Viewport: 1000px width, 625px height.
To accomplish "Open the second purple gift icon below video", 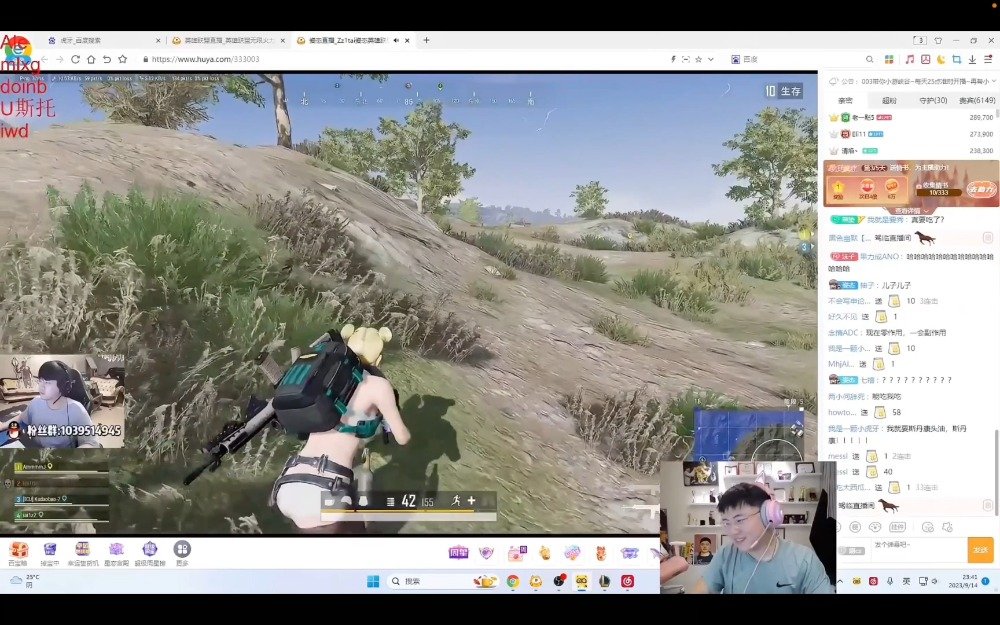I will click(50, 554).
